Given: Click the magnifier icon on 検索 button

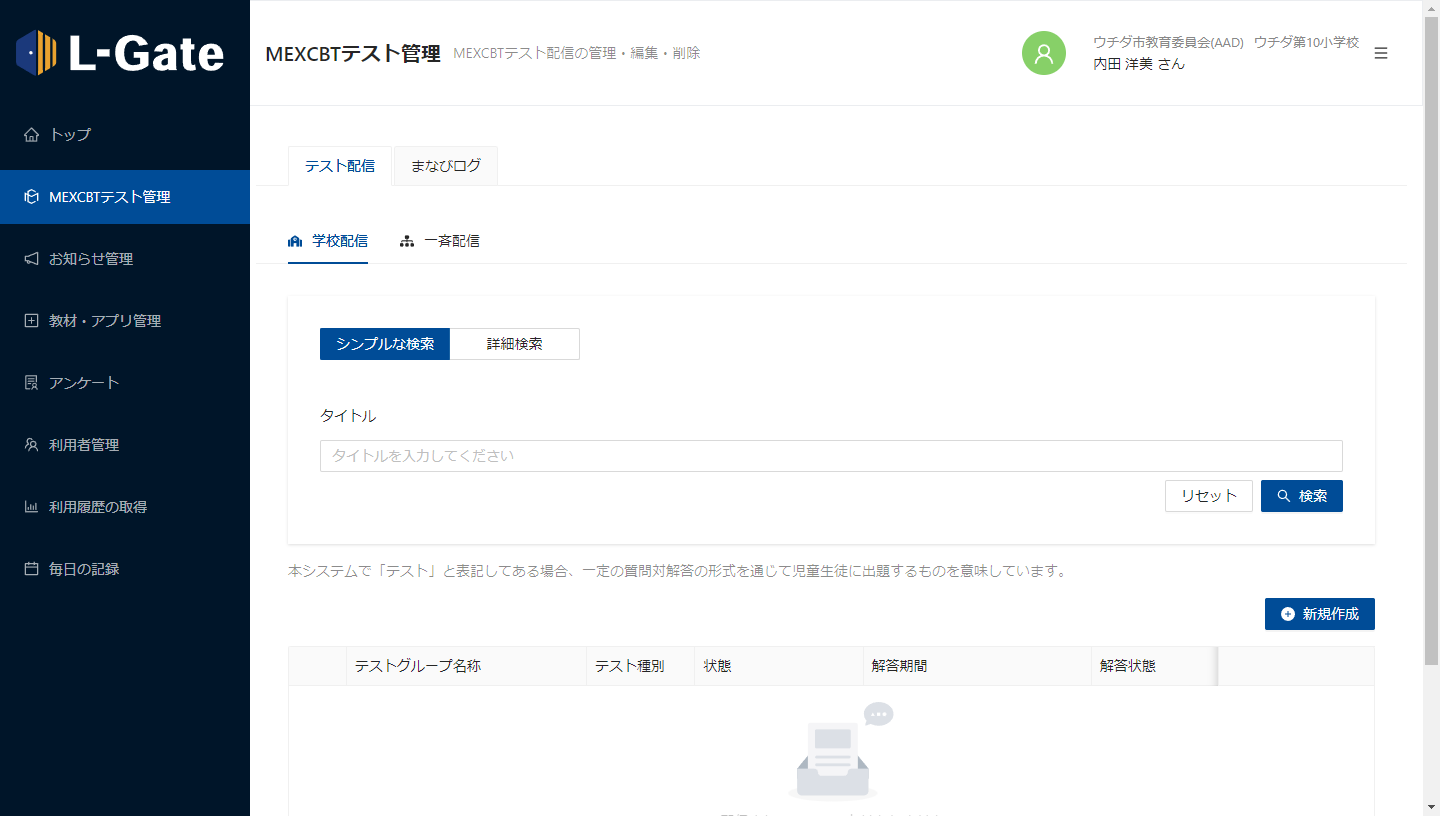Looking at the screenshot, I should click(1284, 496).
